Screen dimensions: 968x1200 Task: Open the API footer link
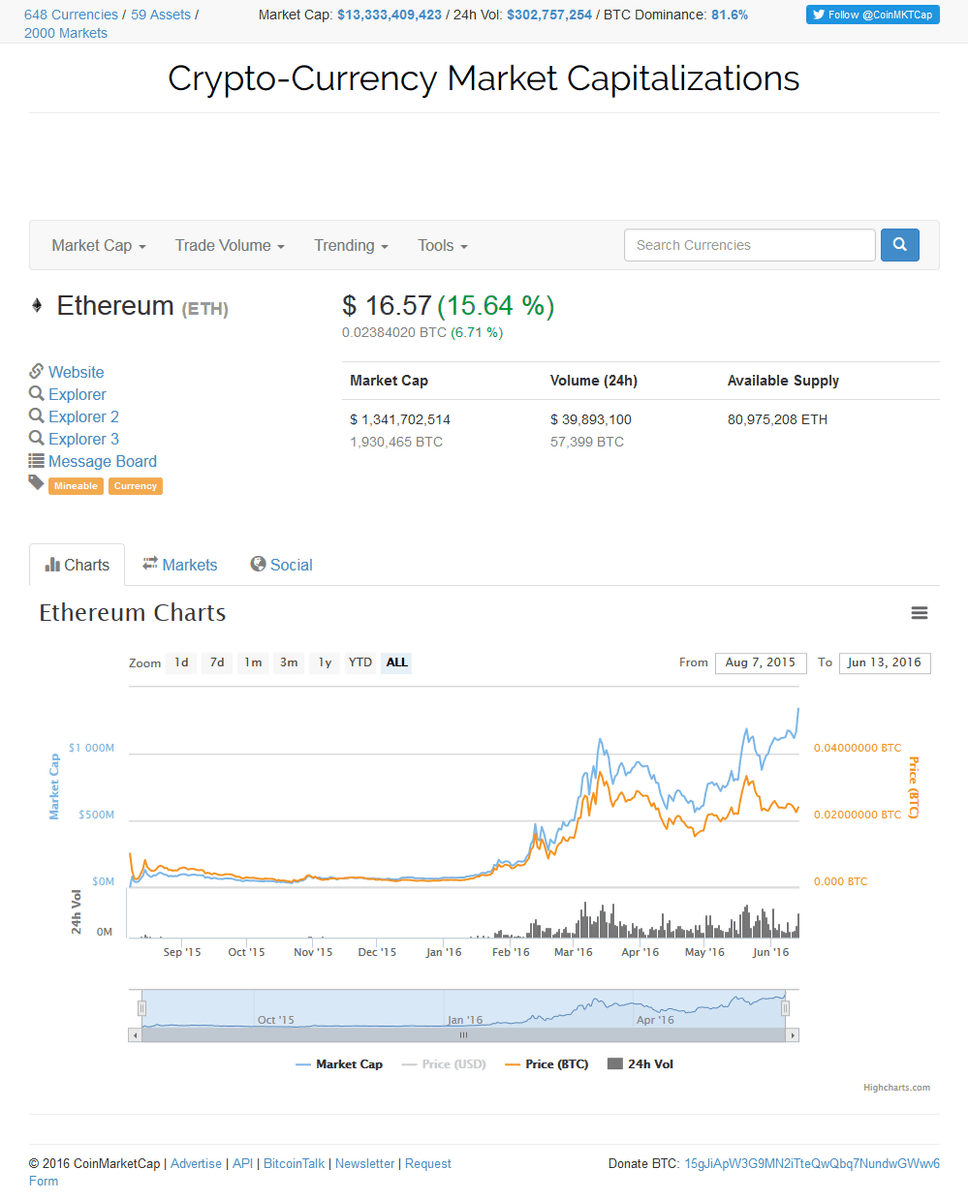[243, 1164]
